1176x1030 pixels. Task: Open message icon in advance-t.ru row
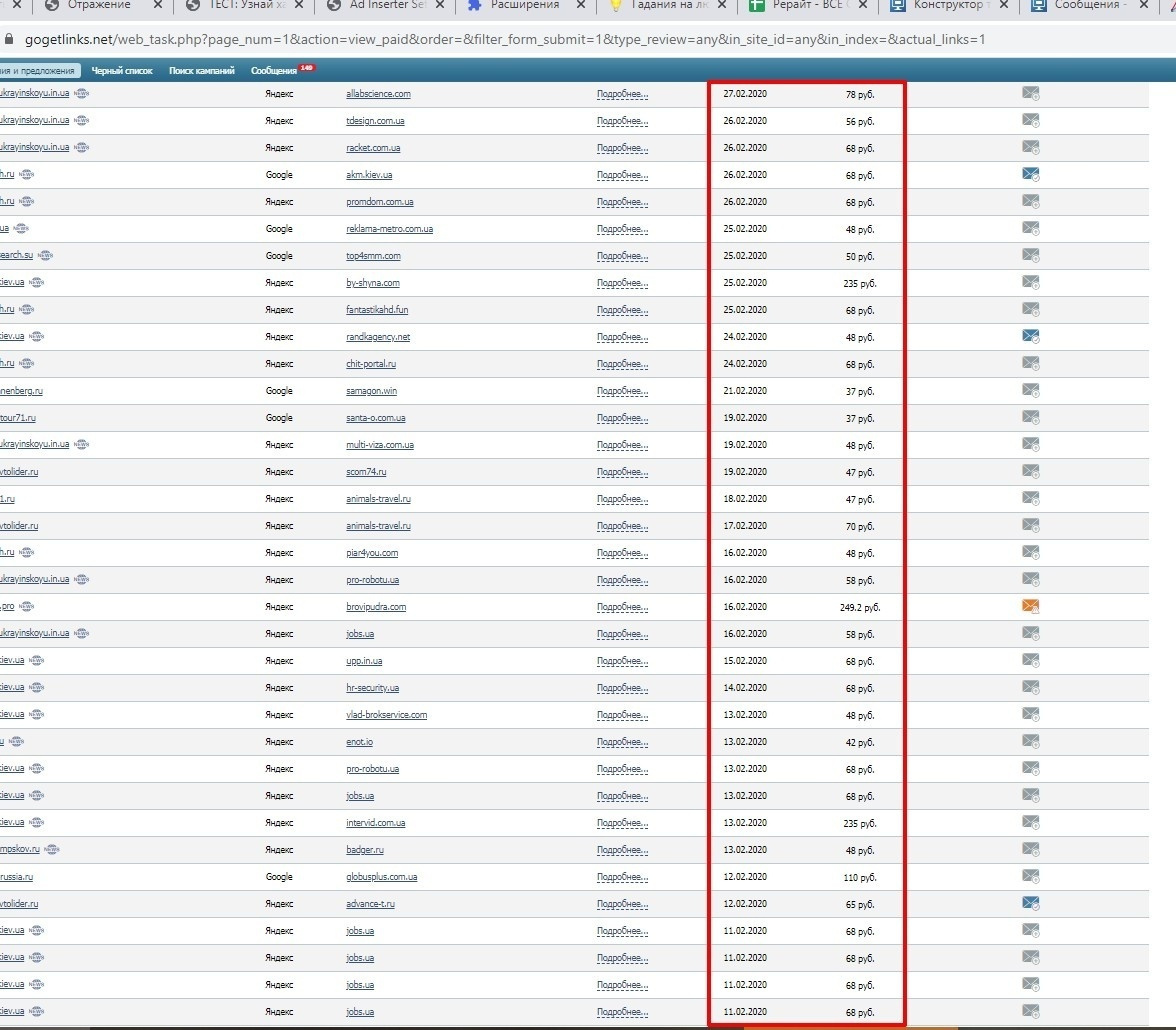point(1030,903)
